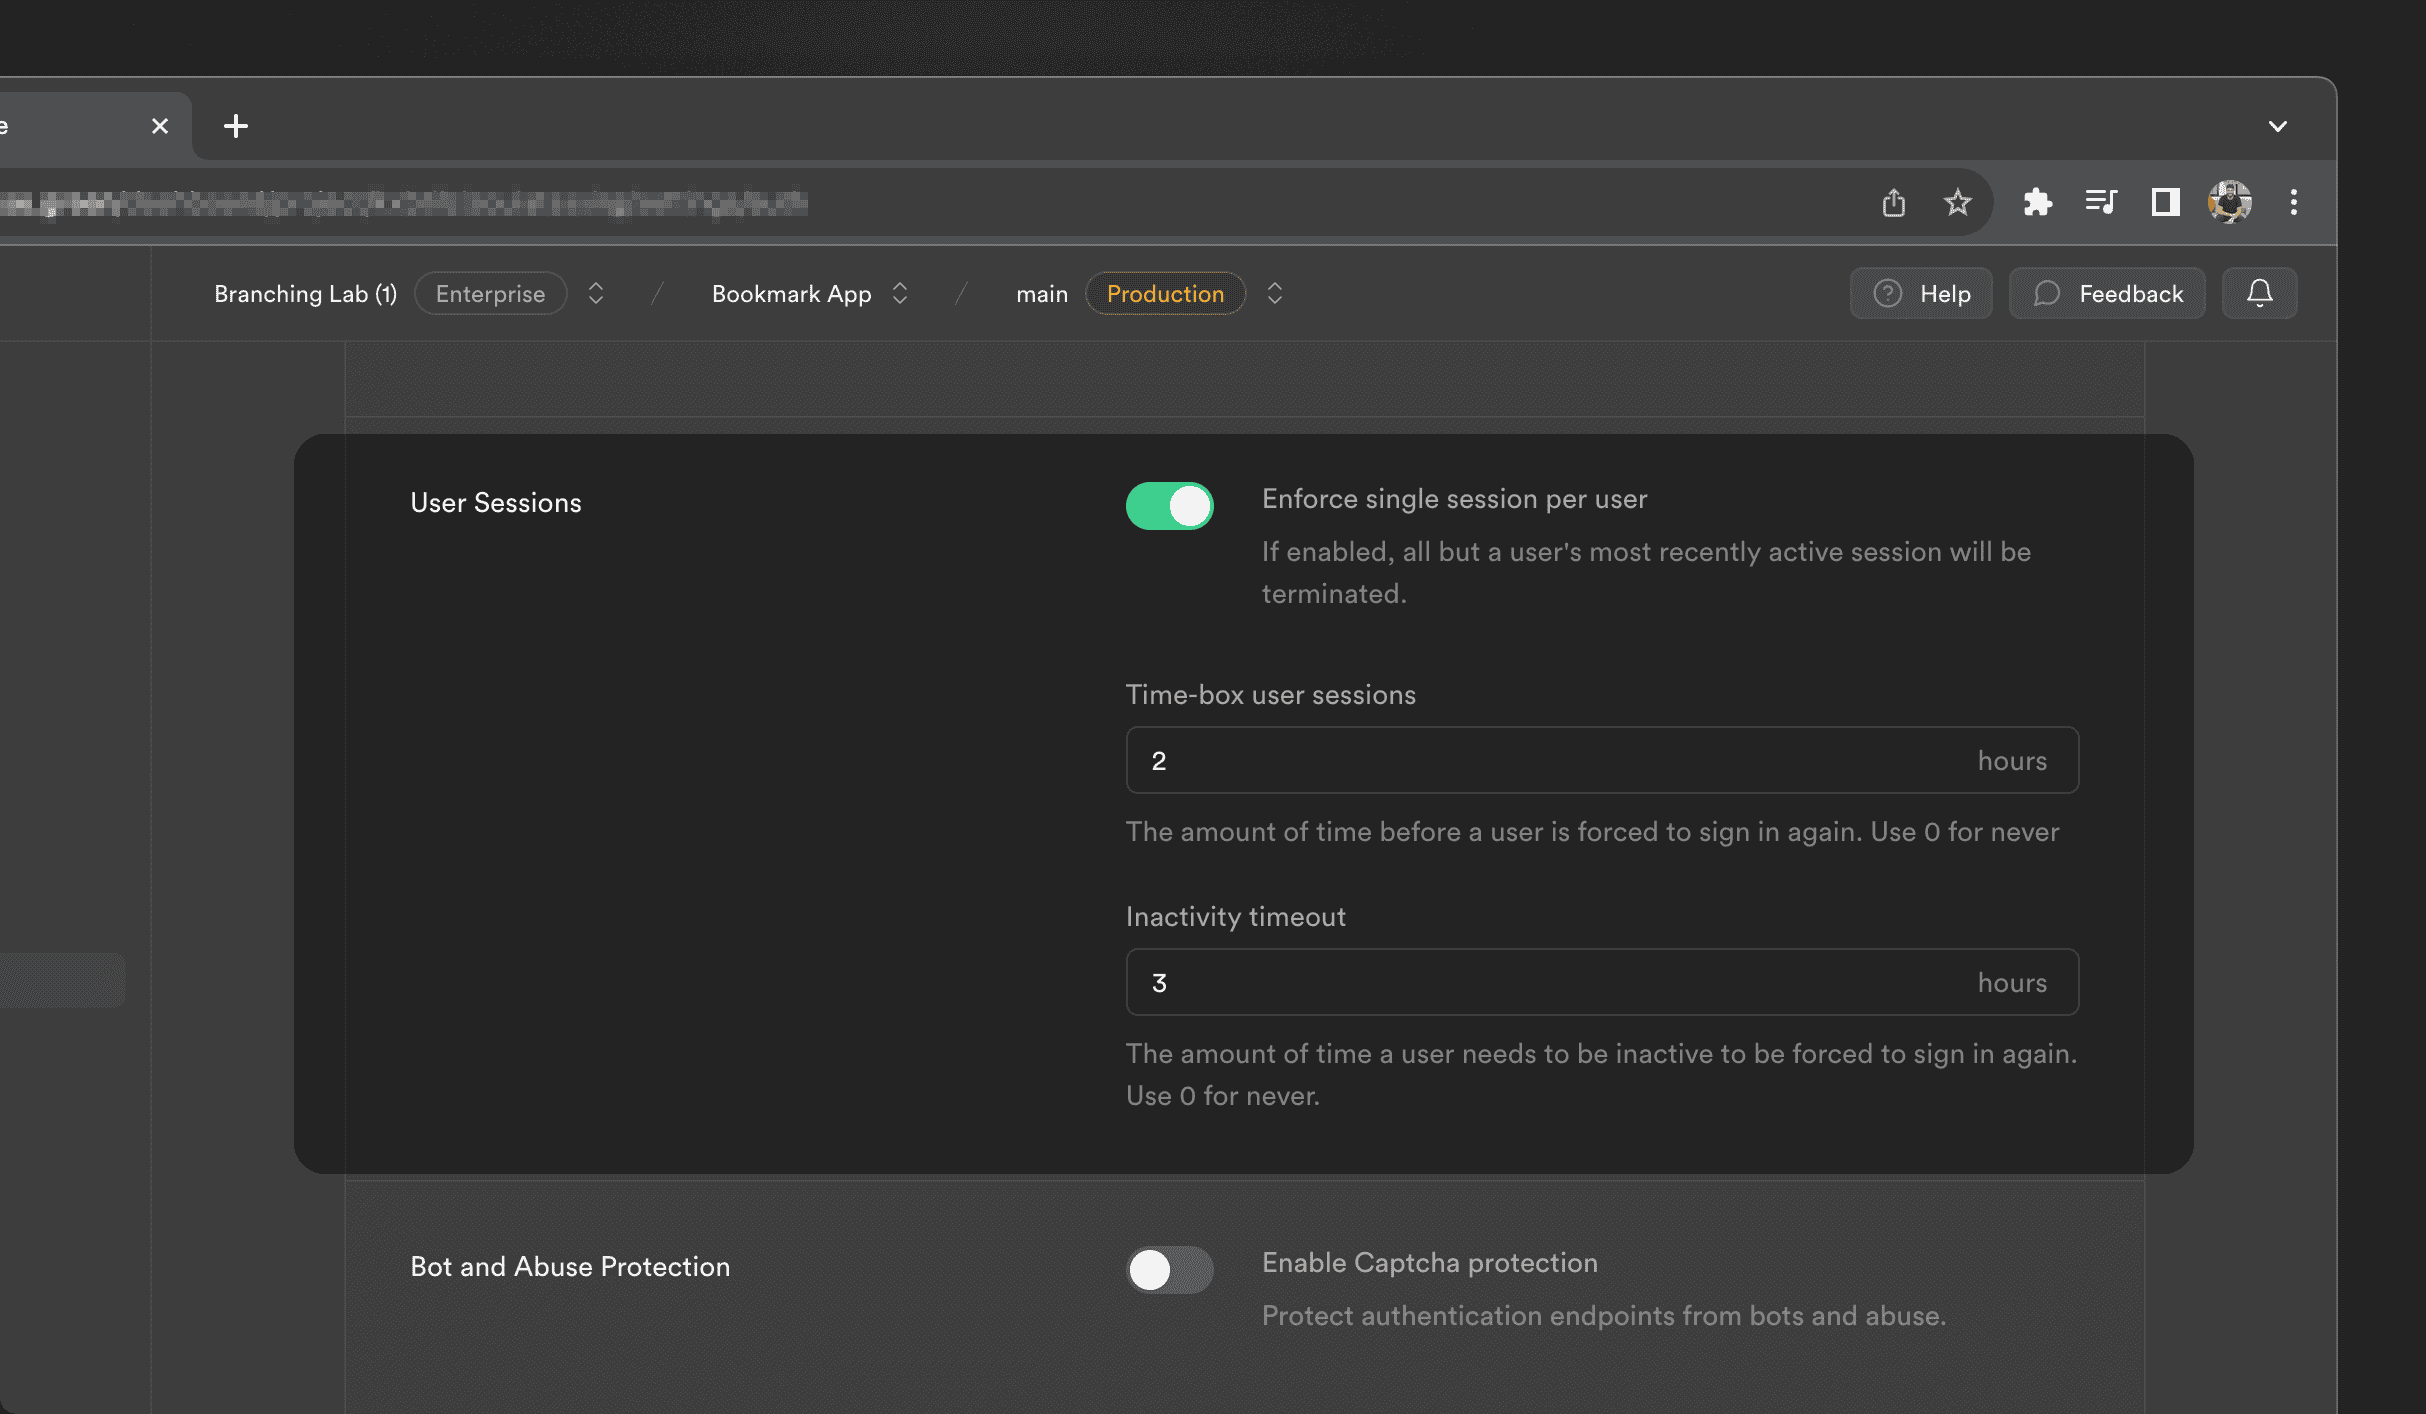
Task: Click the Production badge
Action: coord(1166,294)
